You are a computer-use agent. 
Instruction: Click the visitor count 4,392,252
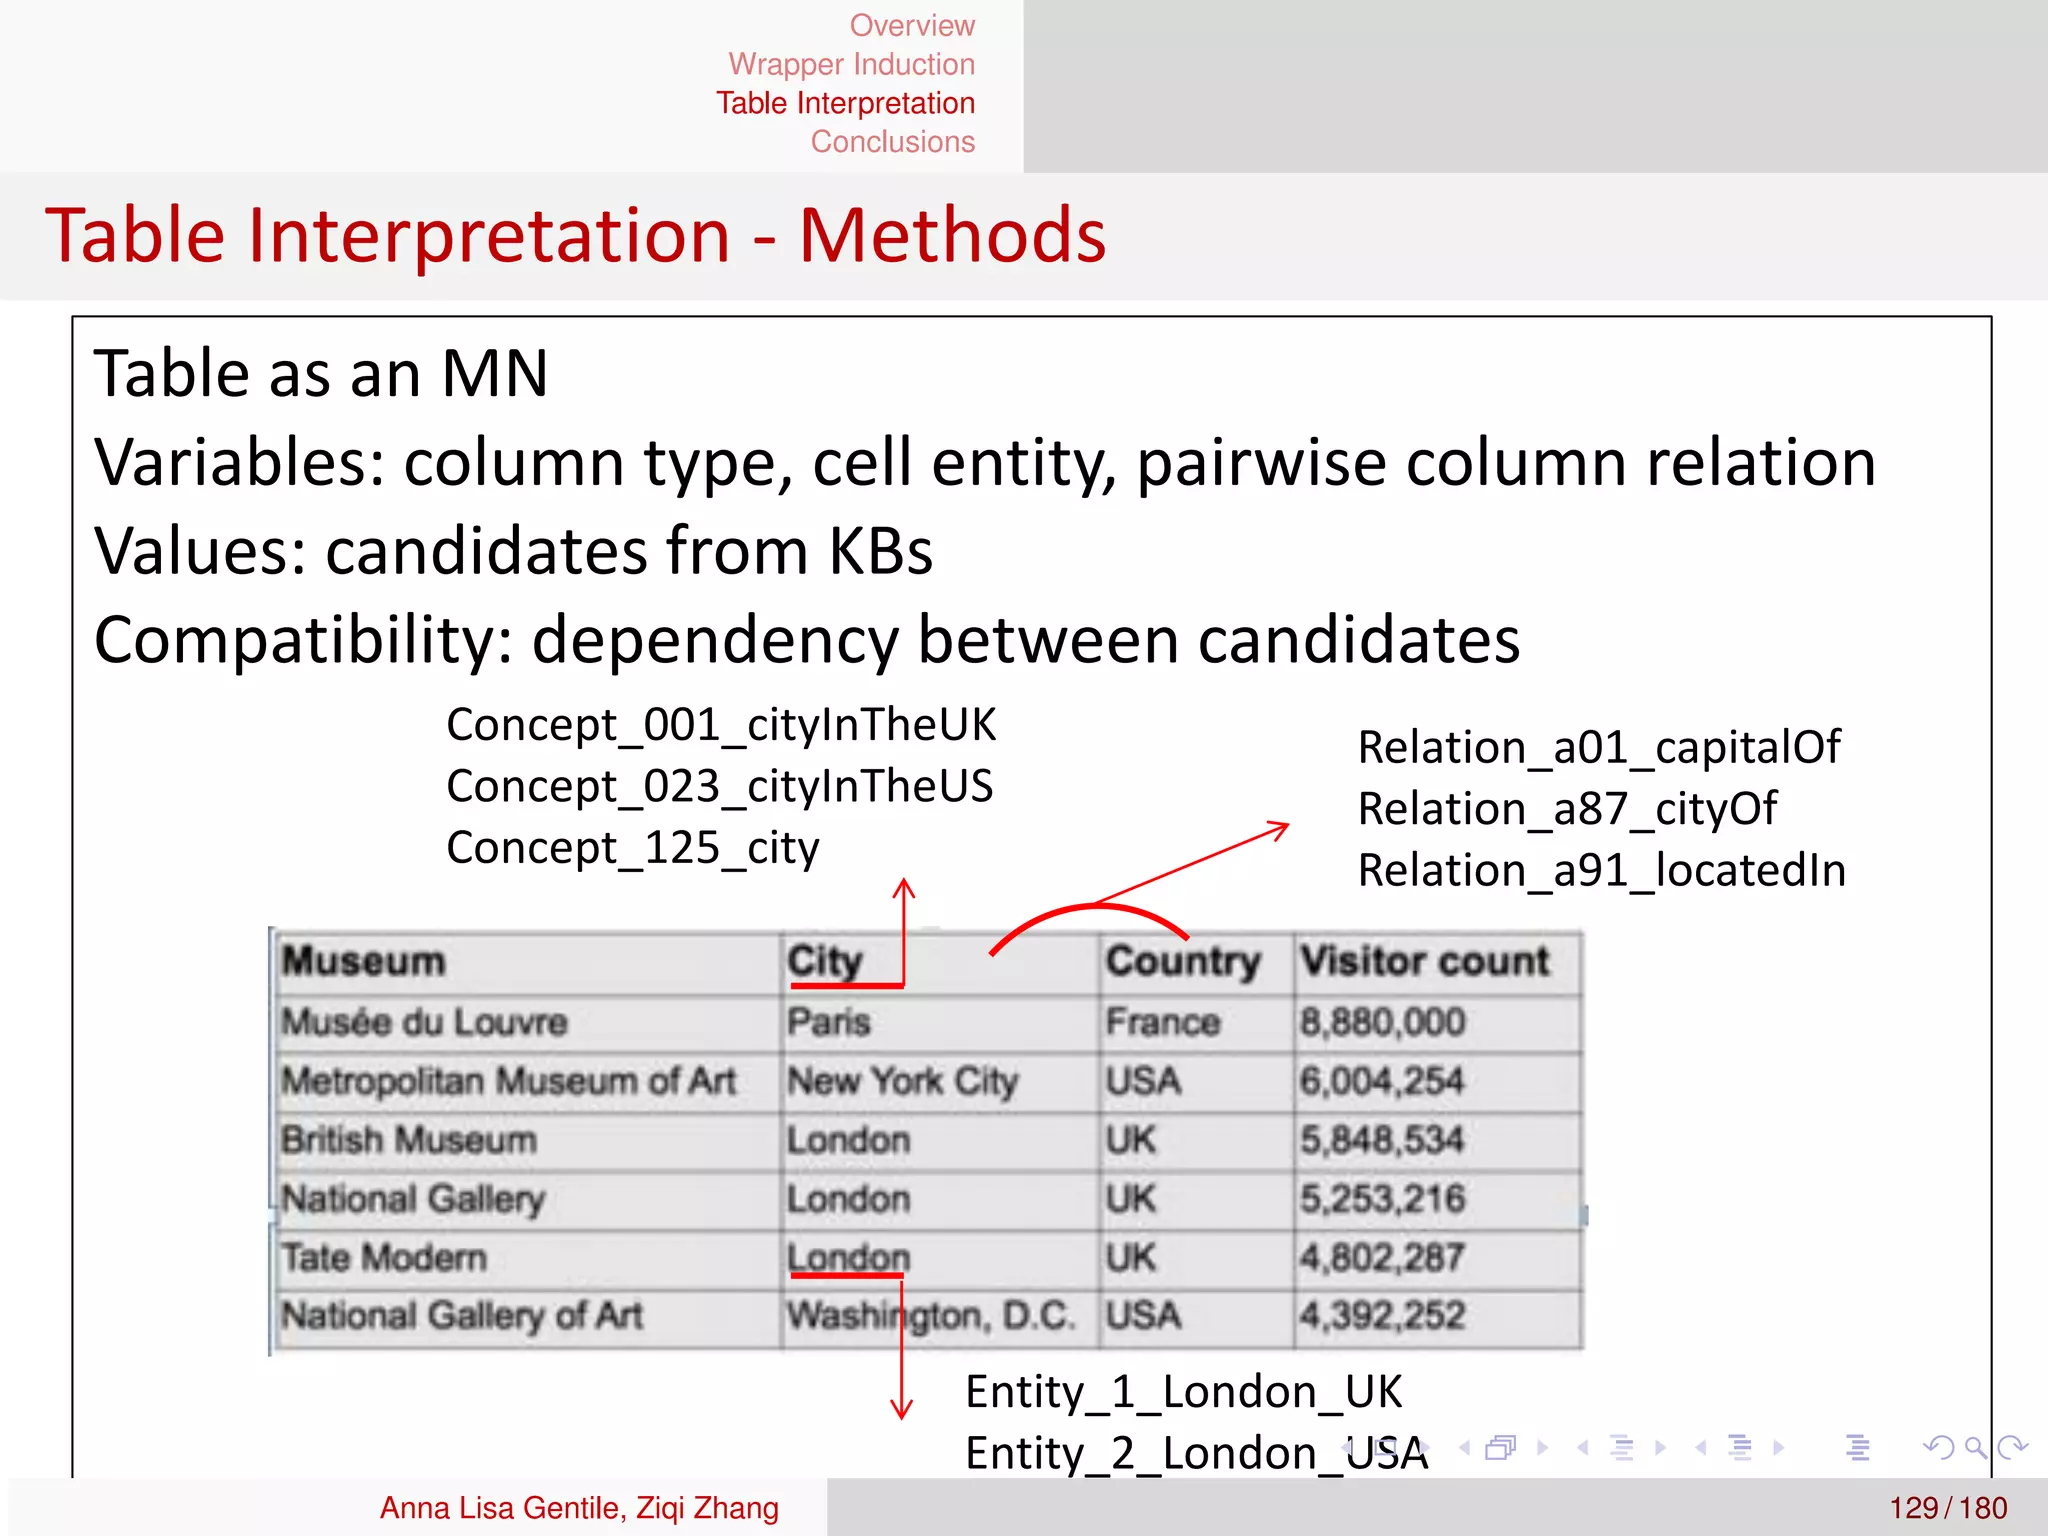point(1437,1316)
